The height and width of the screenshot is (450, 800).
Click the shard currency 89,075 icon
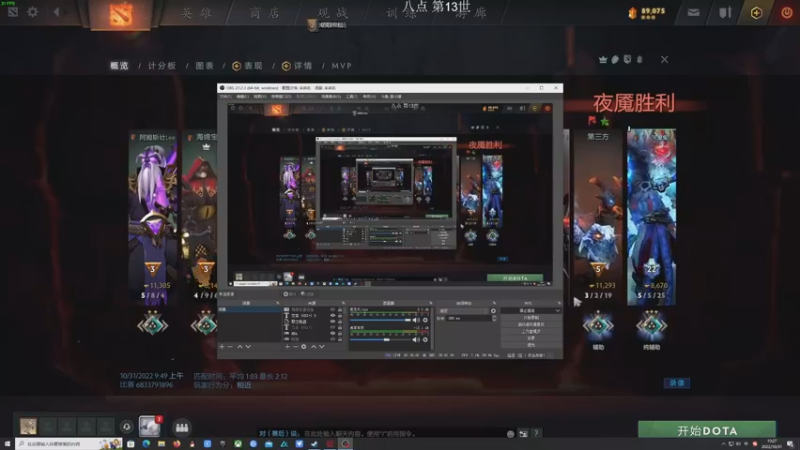pyautogui.click(x=633, y=13)
